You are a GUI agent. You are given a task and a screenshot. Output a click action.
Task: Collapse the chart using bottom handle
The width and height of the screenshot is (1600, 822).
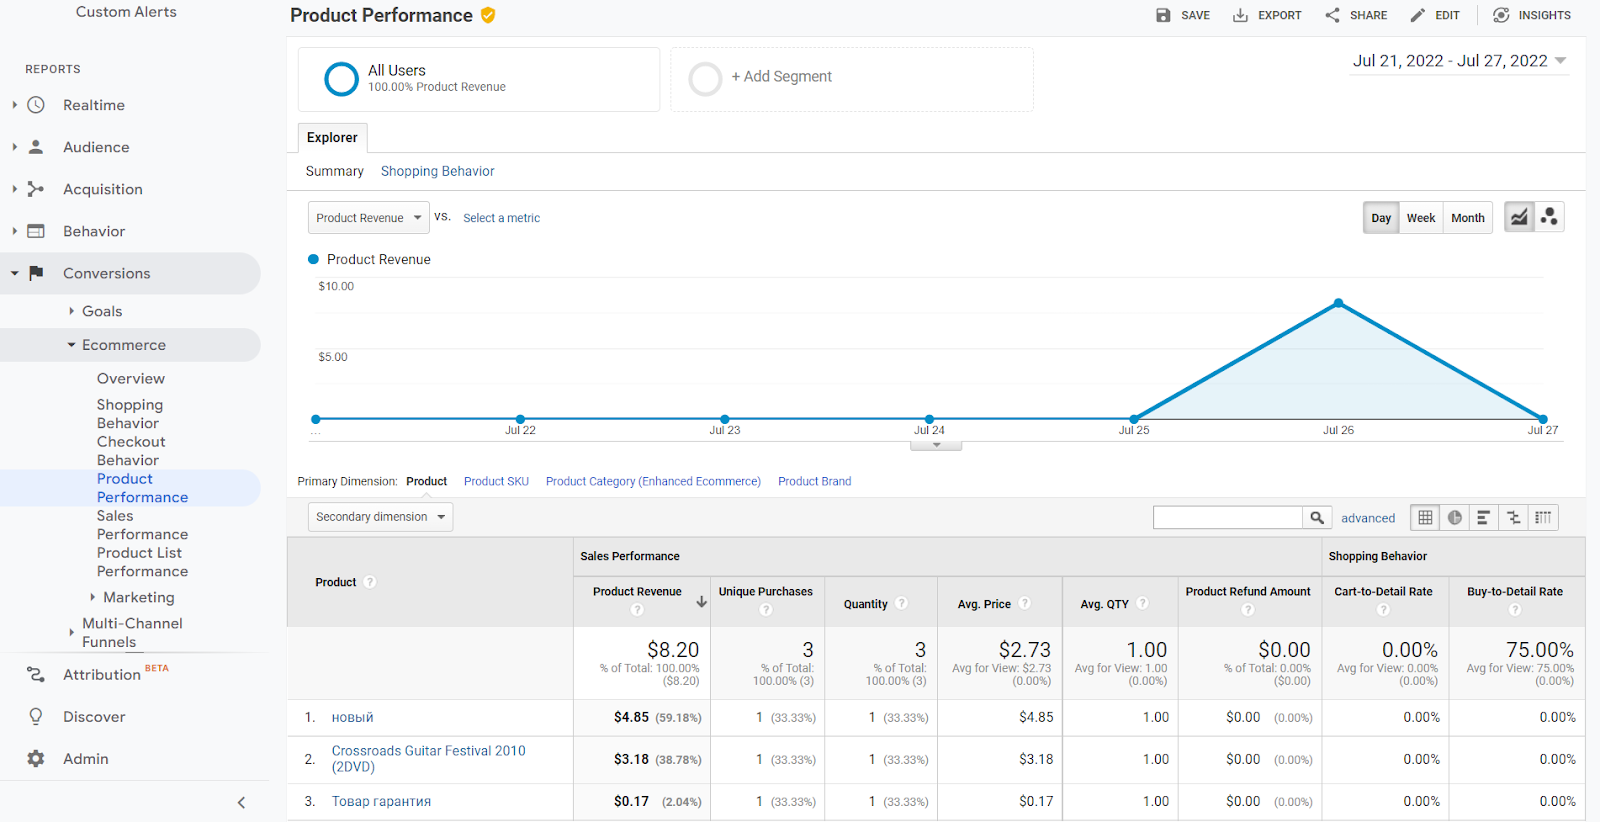tap(936, 445)
